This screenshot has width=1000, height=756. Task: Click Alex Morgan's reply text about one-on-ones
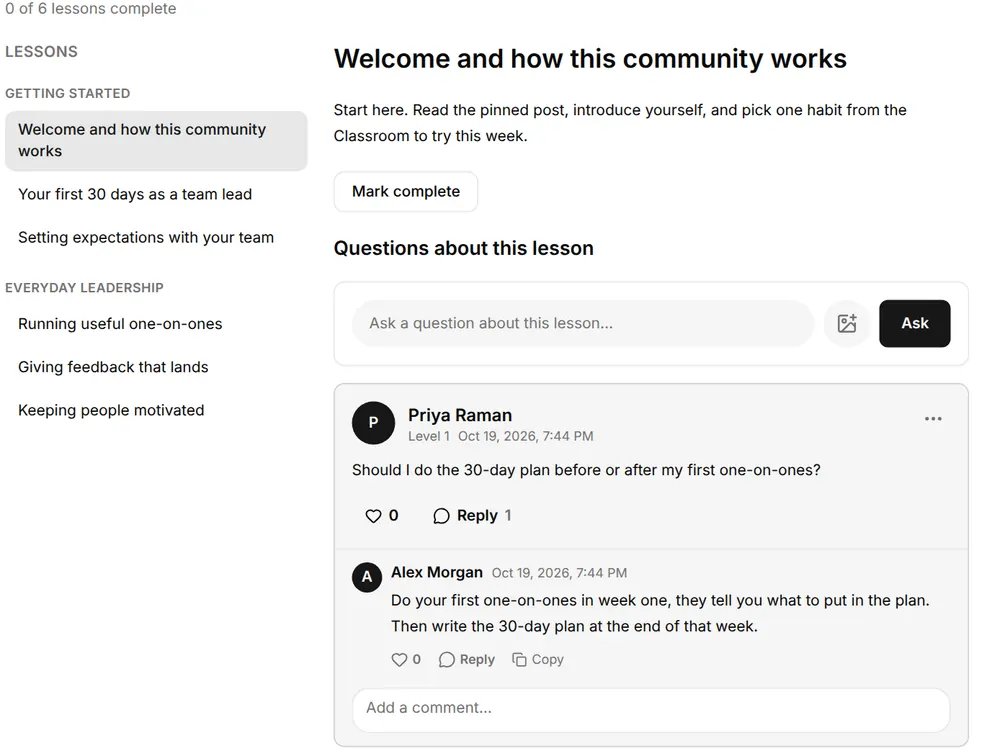[660, 613]
